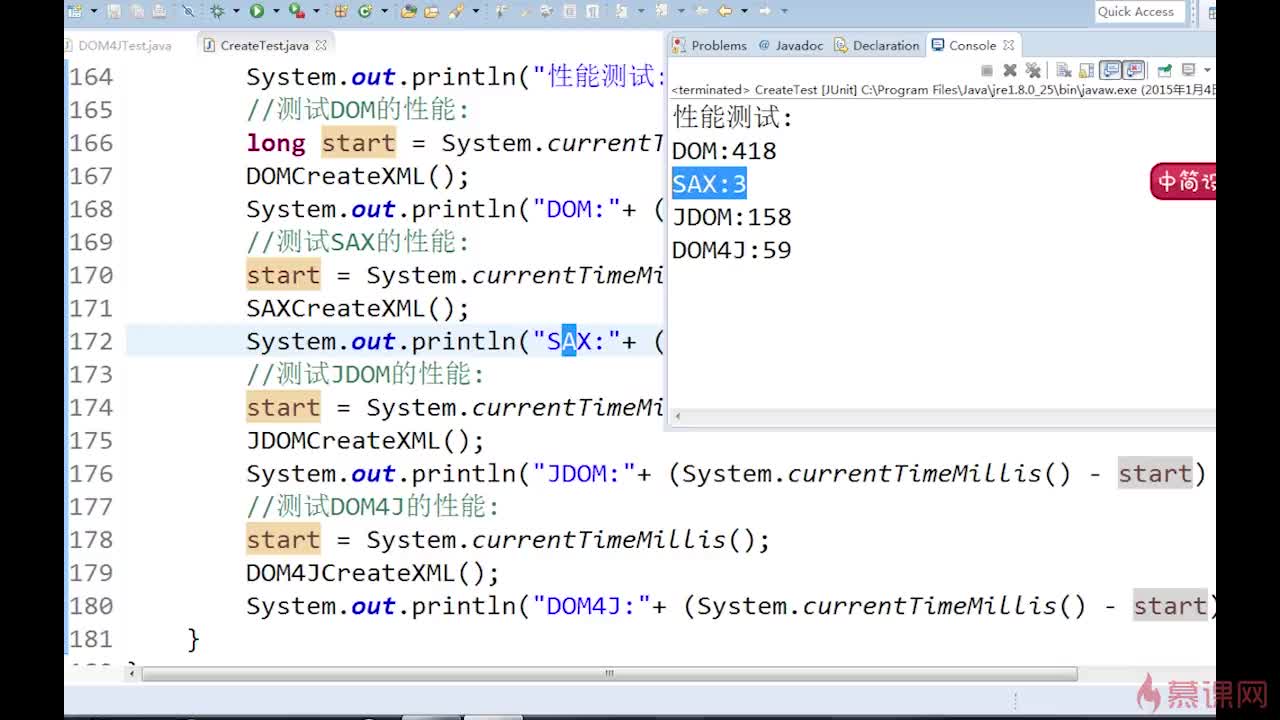
Task: Open the Display Selected Console dropdown
Action: click(x=1206, y=70)
